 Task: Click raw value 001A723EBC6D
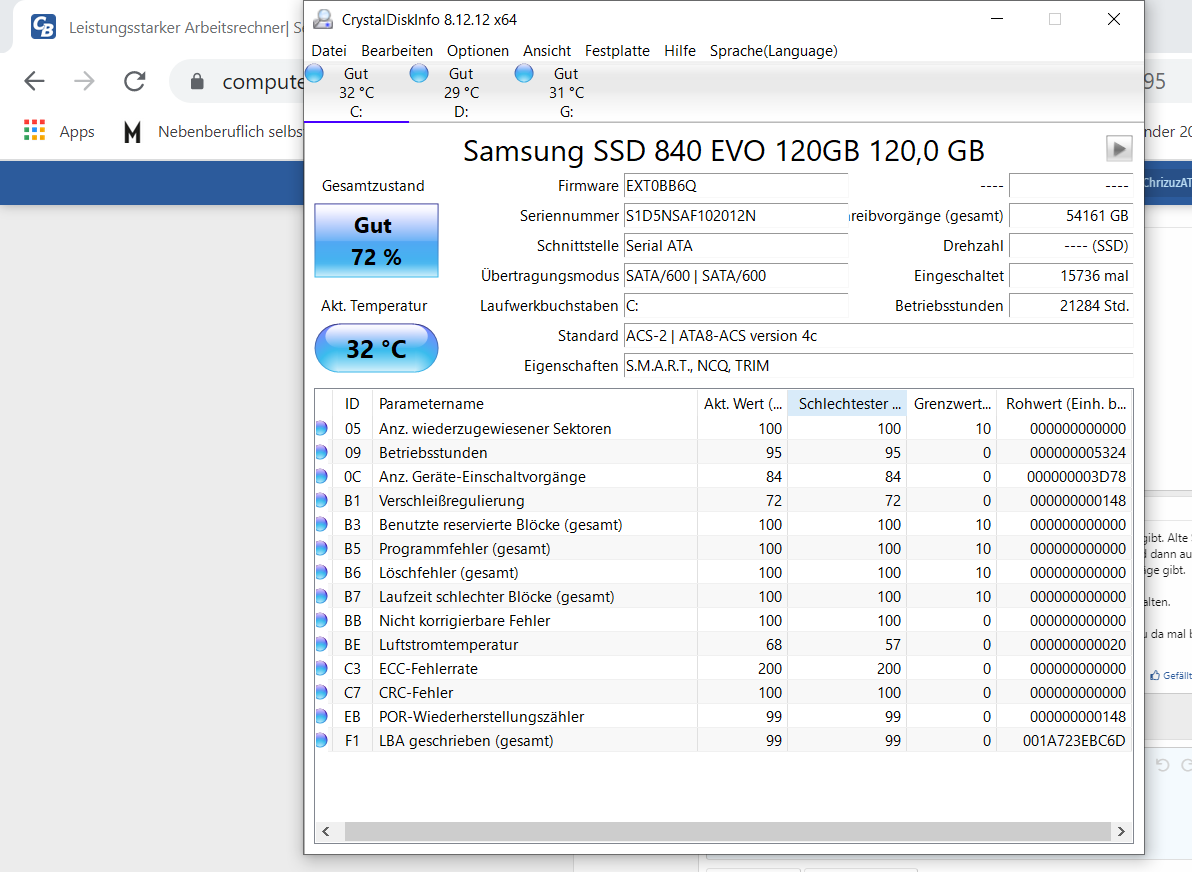1073,740
